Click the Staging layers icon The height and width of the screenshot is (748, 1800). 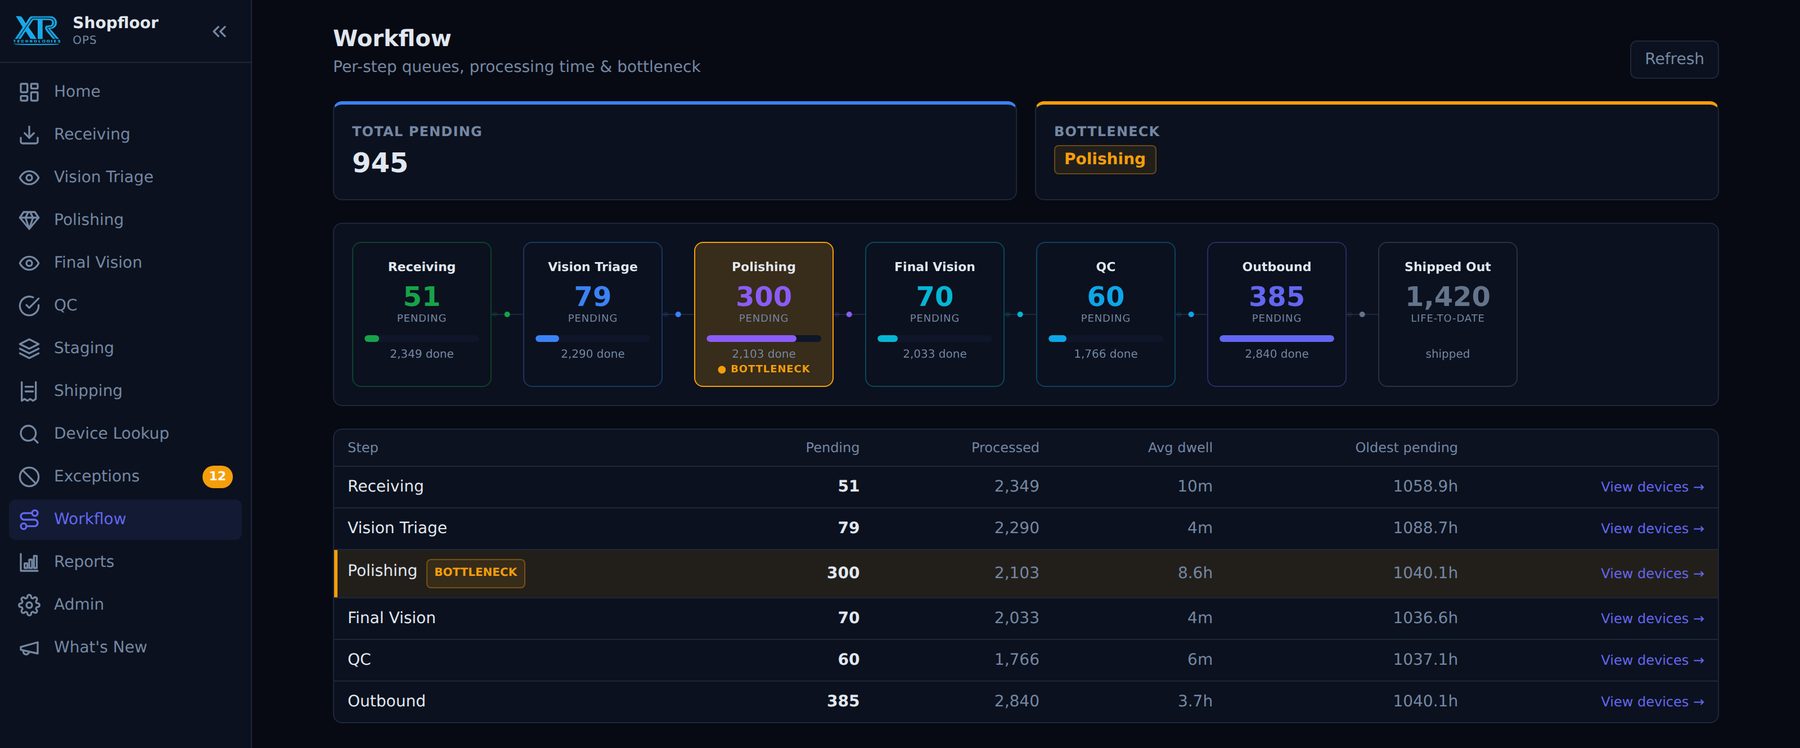point(29,348)
